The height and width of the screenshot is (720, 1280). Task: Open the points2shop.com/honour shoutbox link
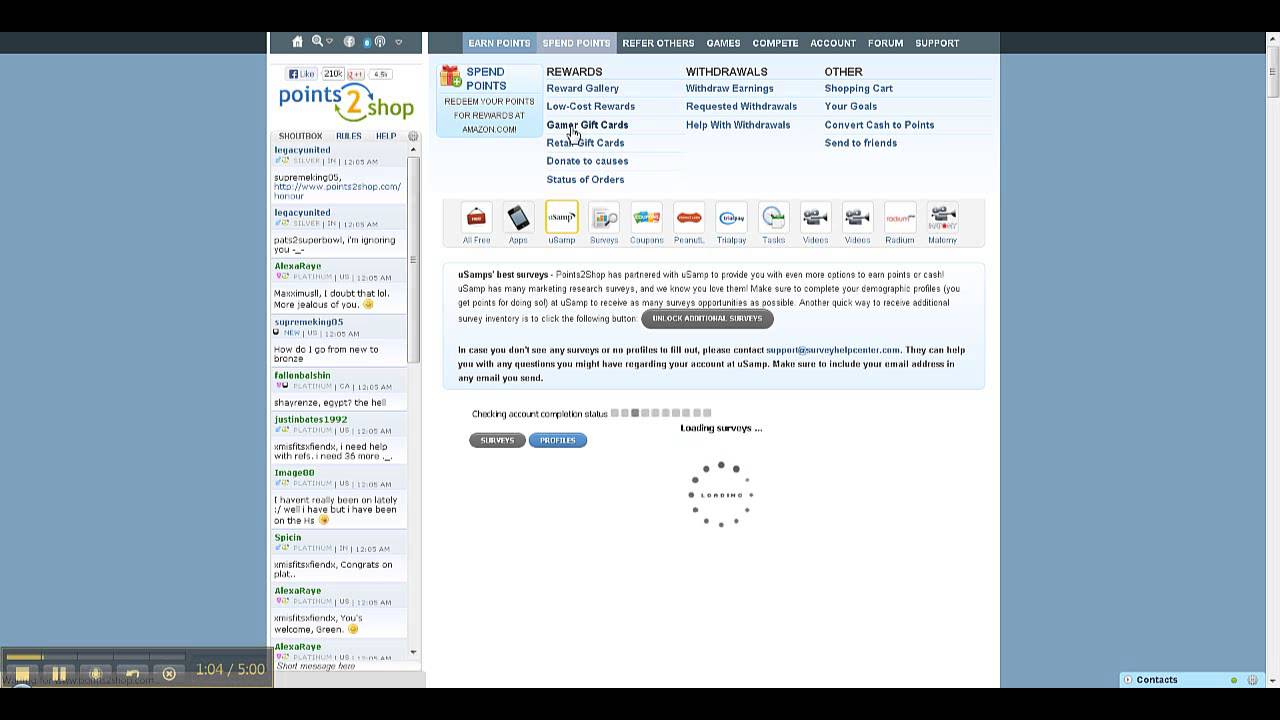[x=337, y=191]
